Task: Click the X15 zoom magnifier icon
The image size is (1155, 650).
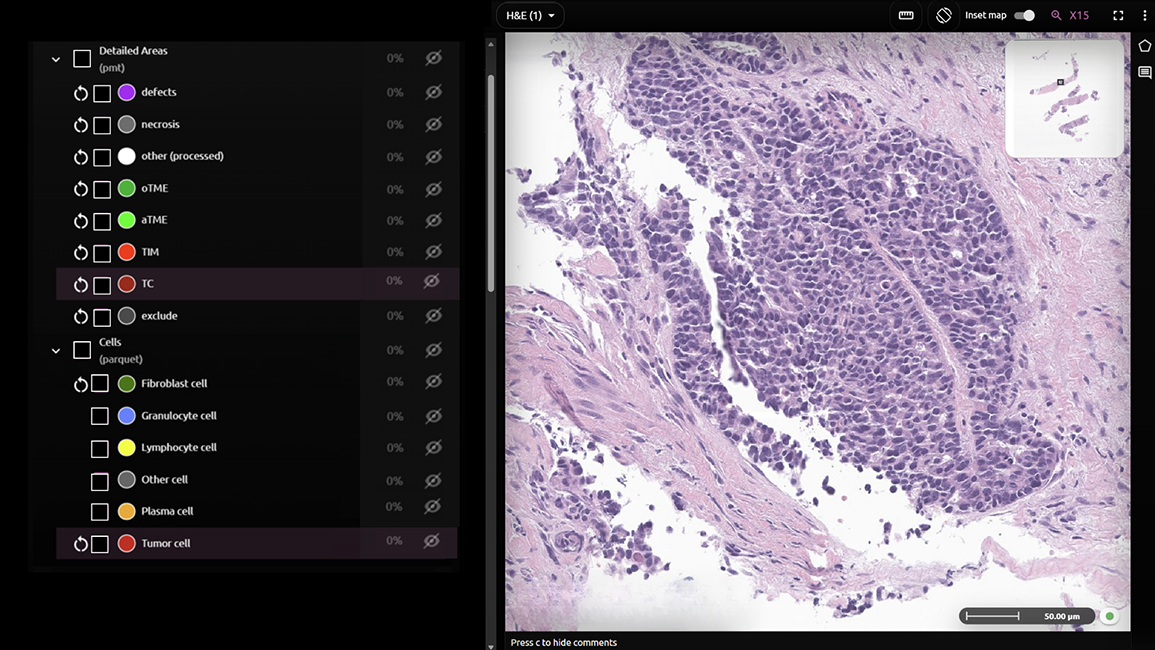Action: 1056,15
